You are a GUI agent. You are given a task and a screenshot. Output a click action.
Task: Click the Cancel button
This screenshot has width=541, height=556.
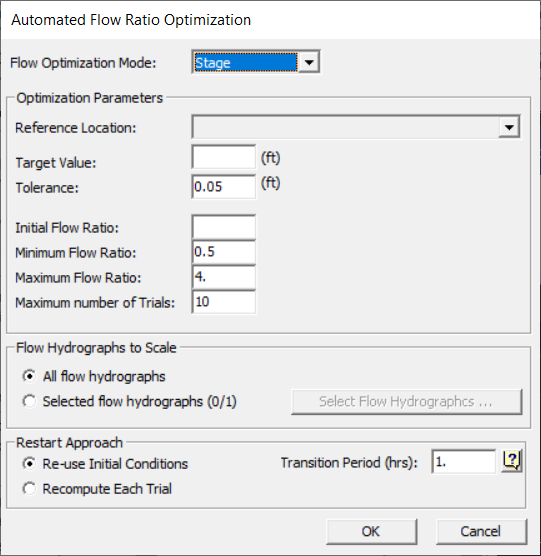click(x=481, y=532)
